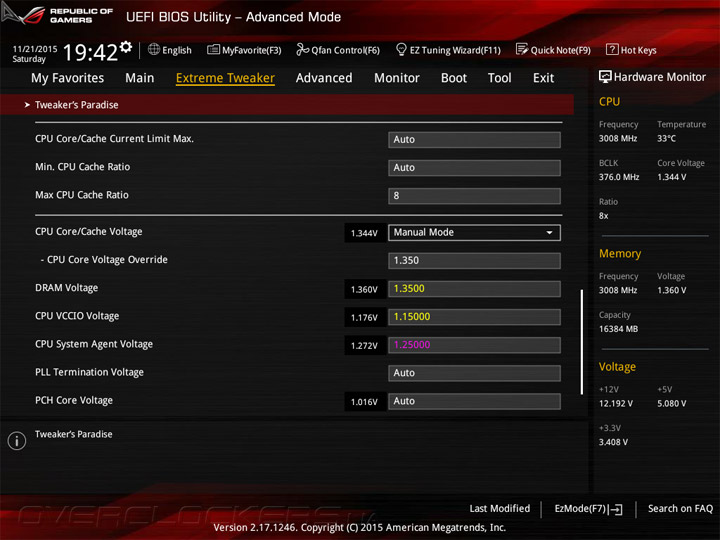Go to the Exit tab
This screenshot has height=540, width=720.
pos(543,78)
